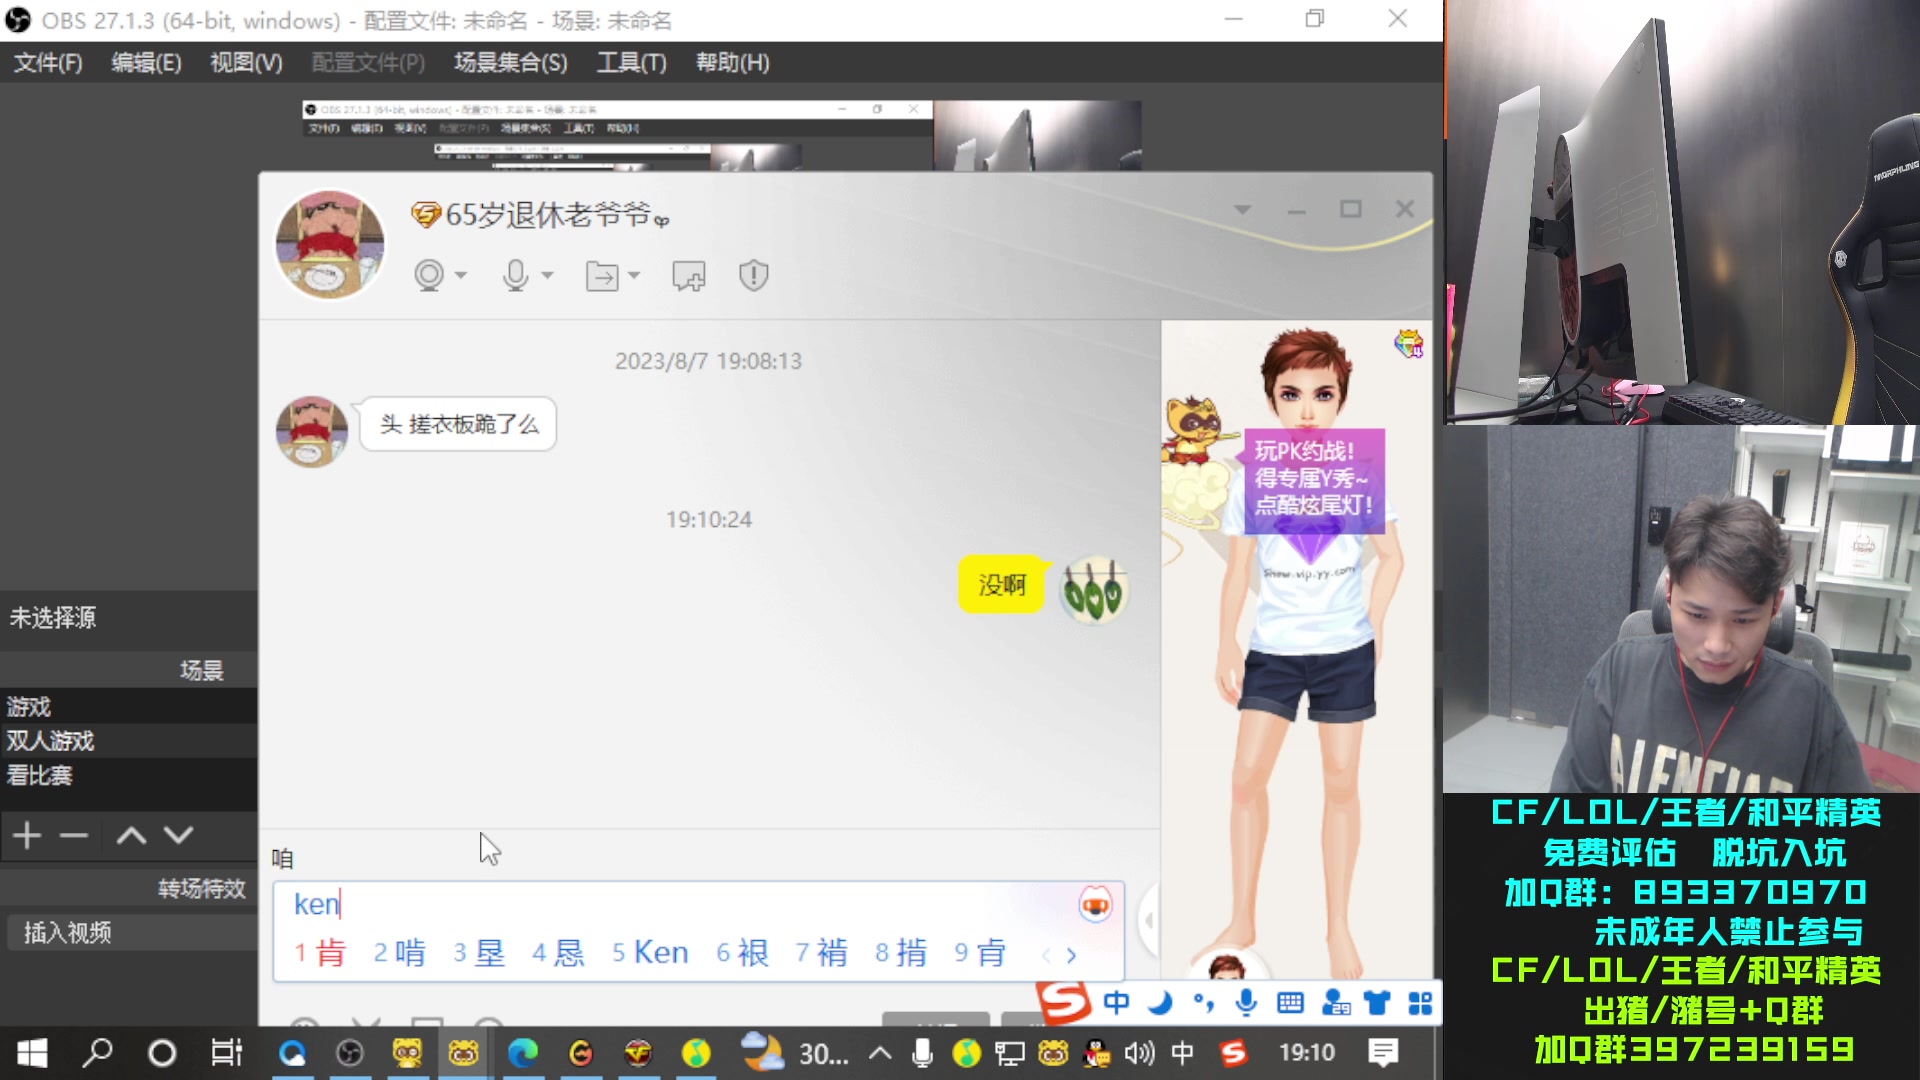Open the Sogou soft keyboard icon
This screenshot has width=1920, height=1080.
(1290, 1002)
